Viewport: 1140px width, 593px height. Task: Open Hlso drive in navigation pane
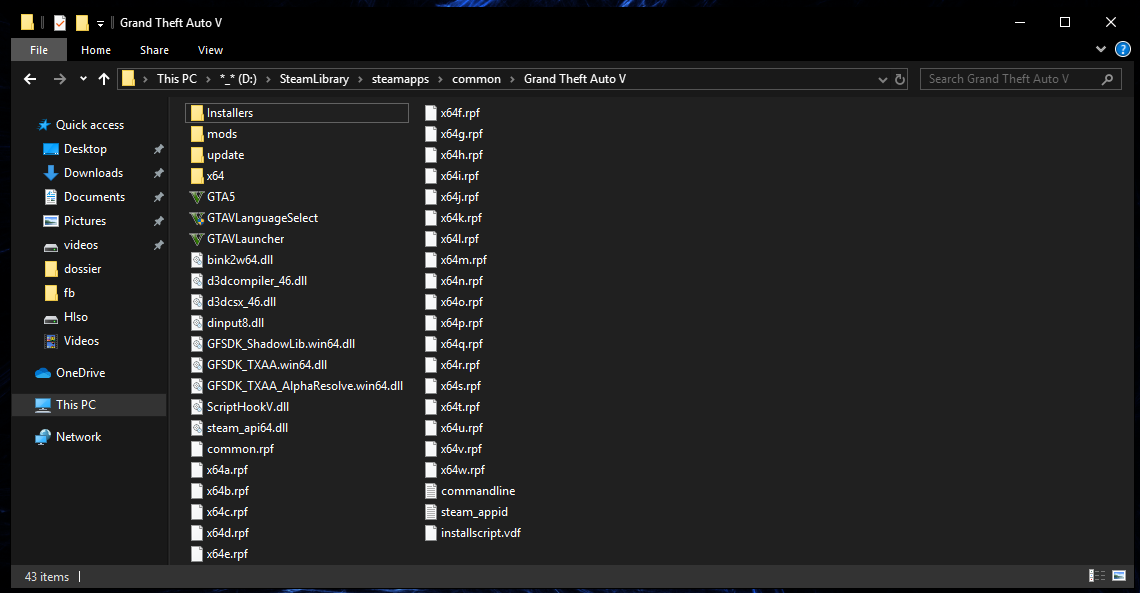76,317
